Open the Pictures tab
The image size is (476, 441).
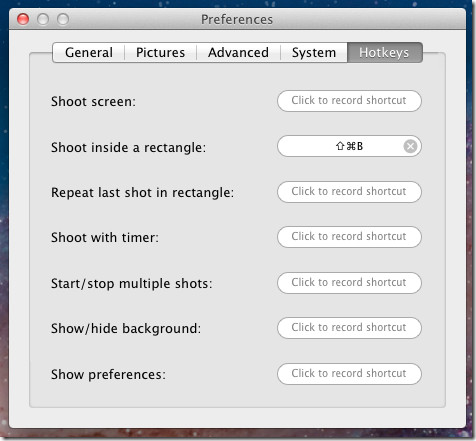point(161,53)
